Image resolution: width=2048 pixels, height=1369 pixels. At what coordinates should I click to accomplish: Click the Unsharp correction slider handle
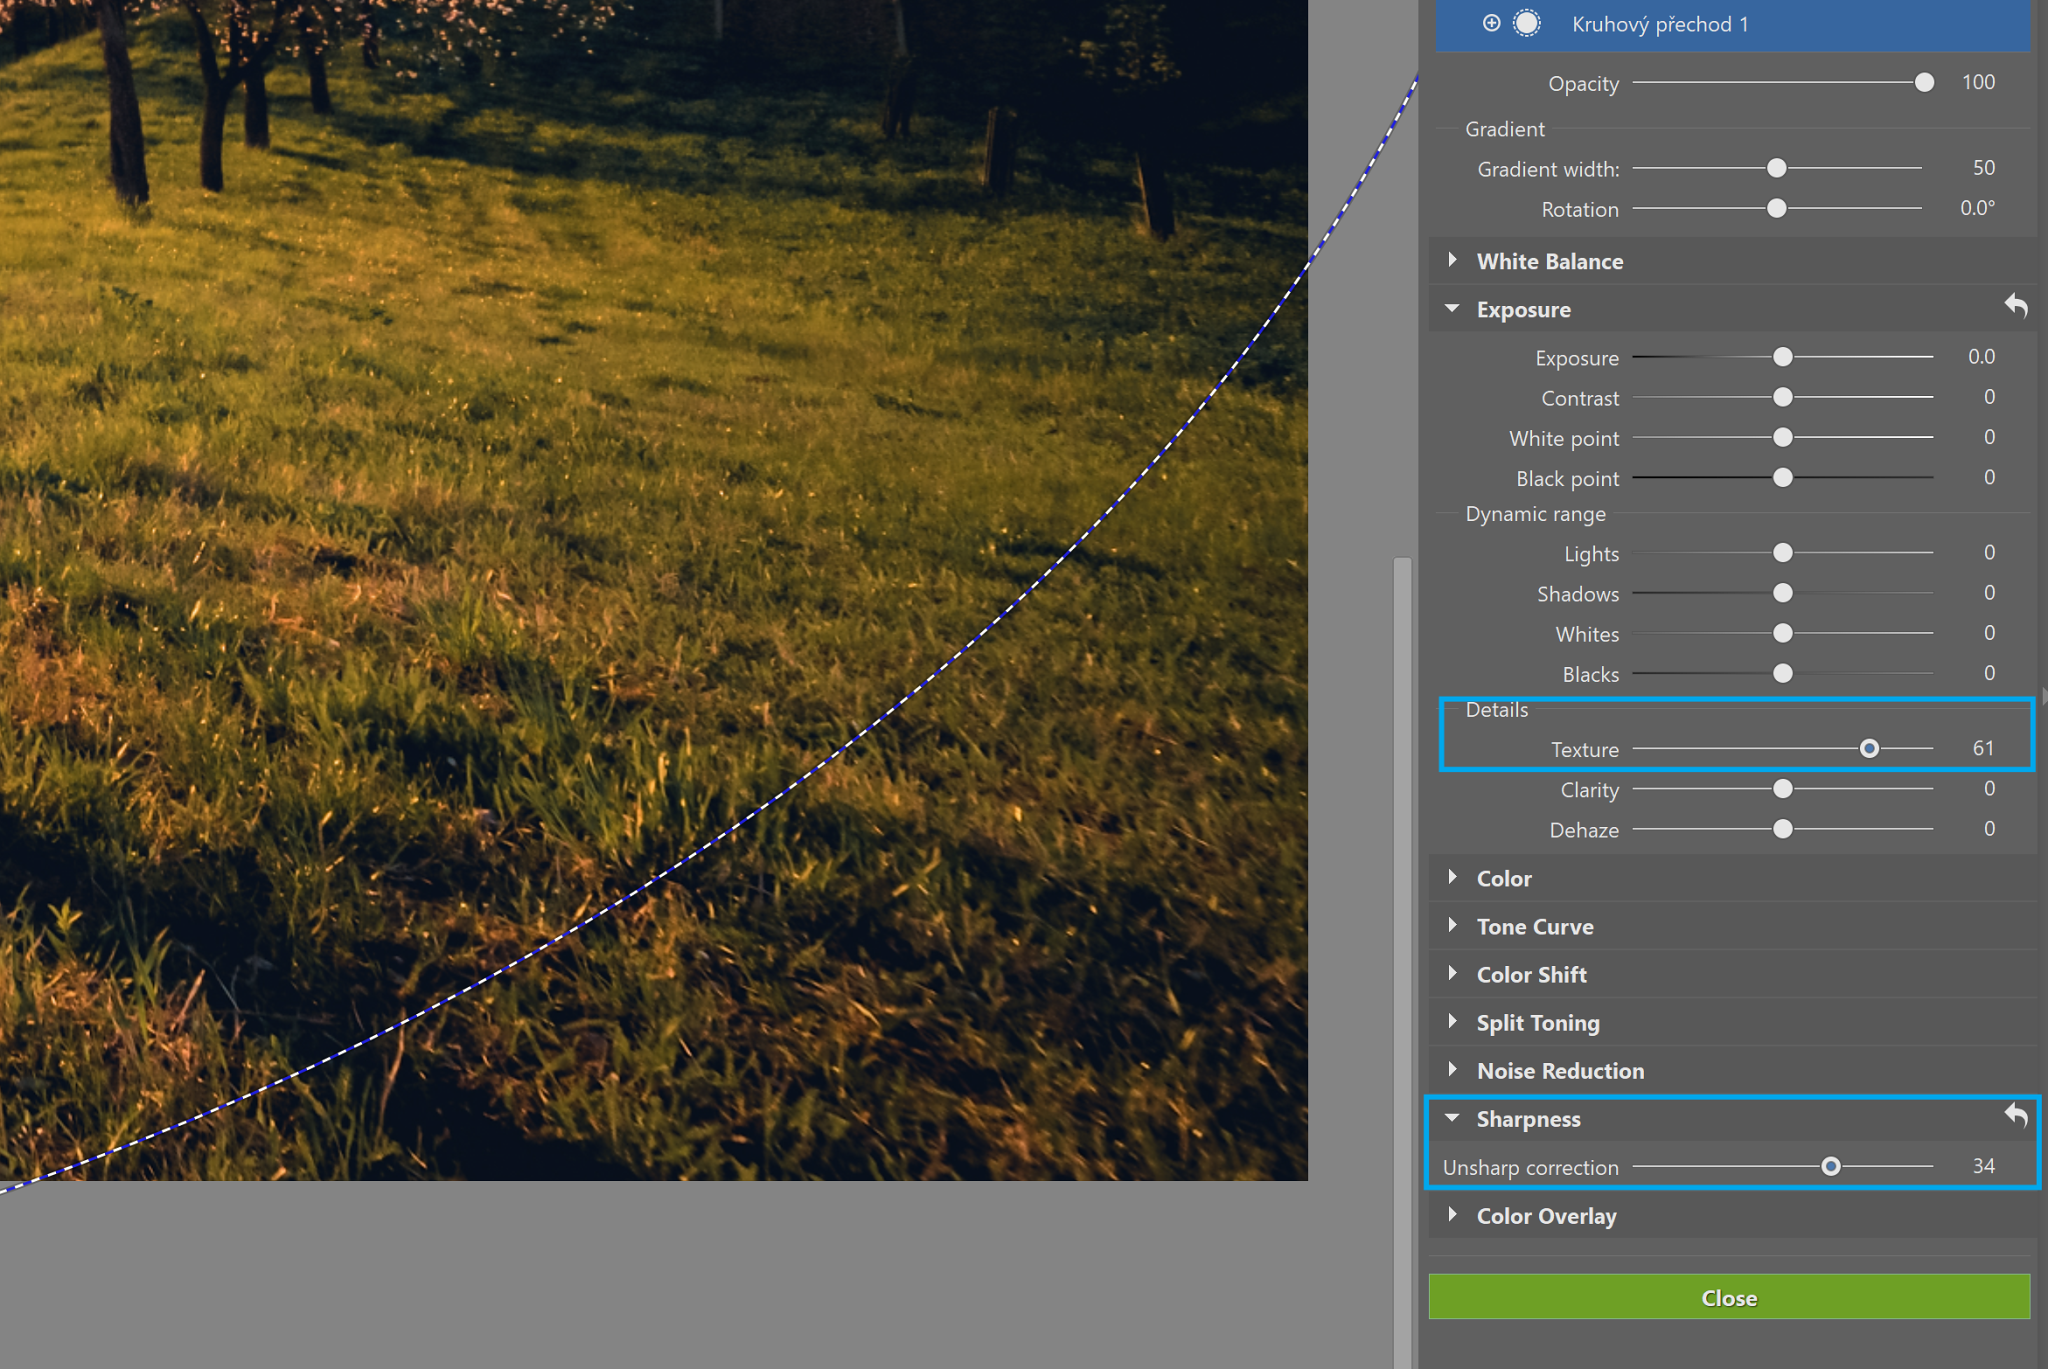pos(1830,1166)
